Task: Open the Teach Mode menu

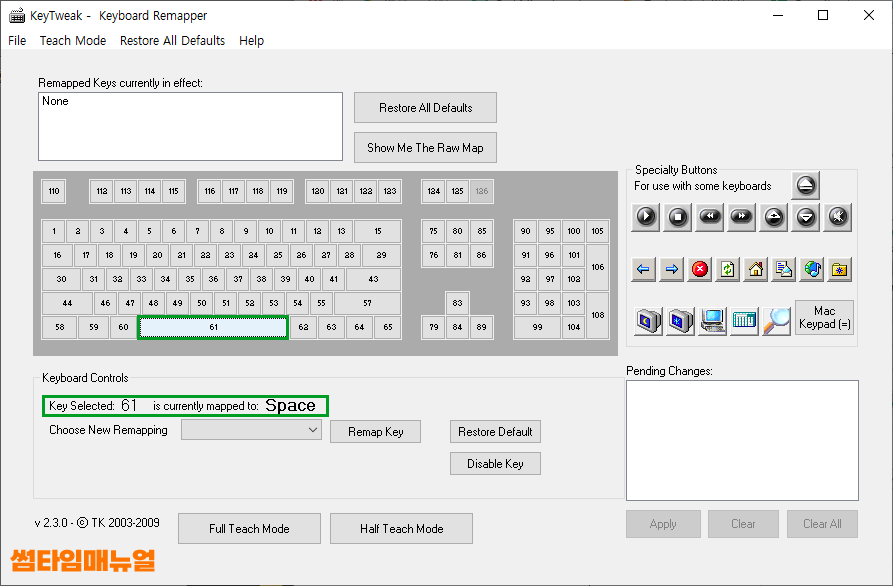Action: pyautogui.click(x=73, y=40)
